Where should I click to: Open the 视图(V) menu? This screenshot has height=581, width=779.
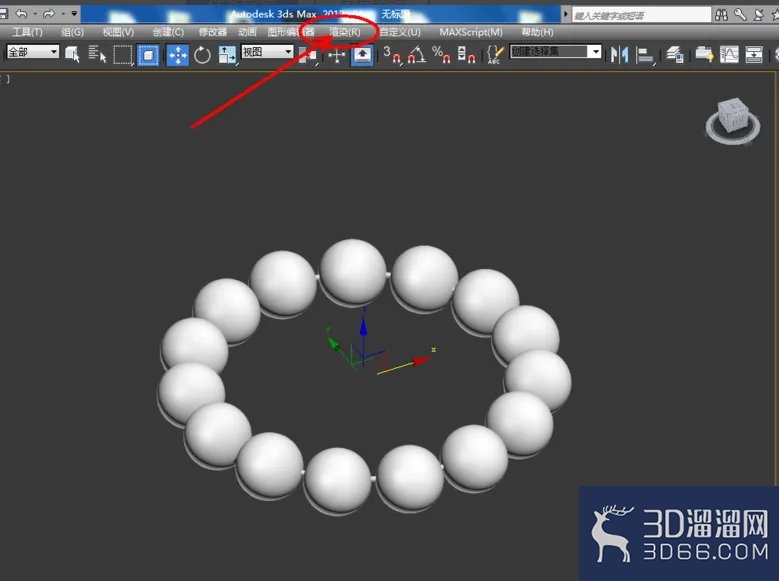(x=118, y=32)
